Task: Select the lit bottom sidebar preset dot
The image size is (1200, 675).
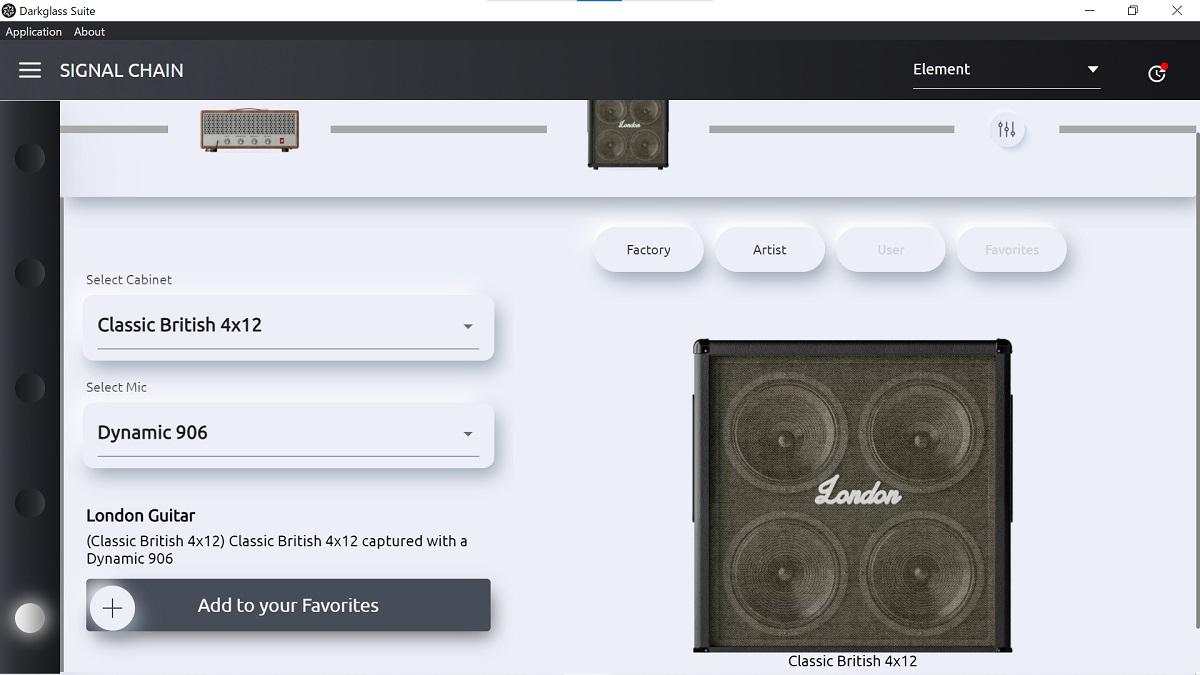Action: click(x=30, y=618)
